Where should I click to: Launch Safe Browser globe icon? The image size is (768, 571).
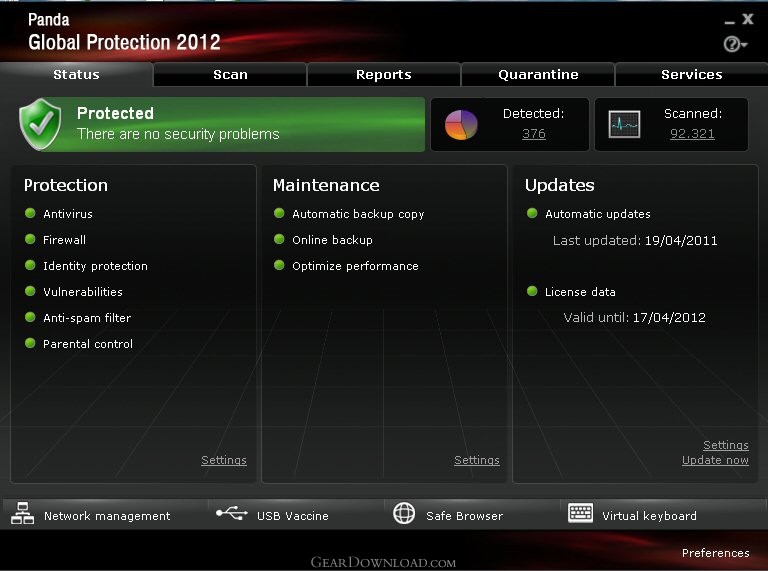tap(404, 513)
